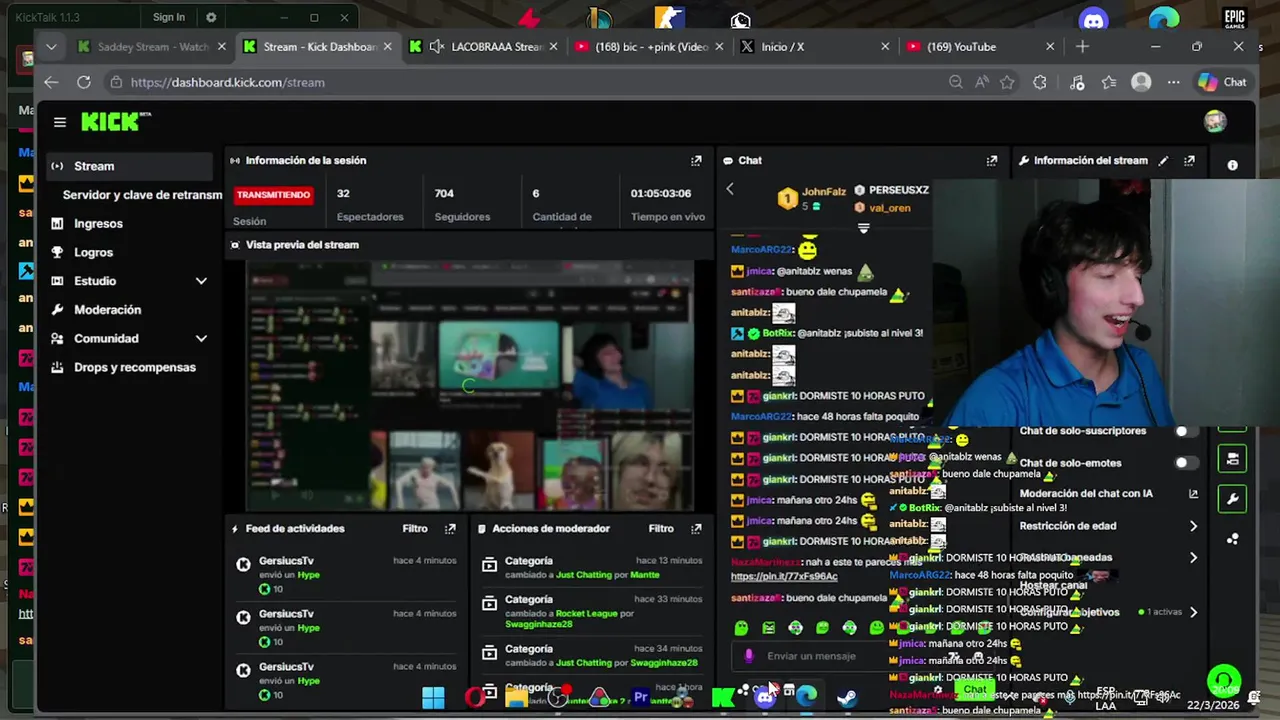This screenshot has width=1280, height=720.
Task: Select the camera panel icon in right sidebar
Action: (1232, 459)
